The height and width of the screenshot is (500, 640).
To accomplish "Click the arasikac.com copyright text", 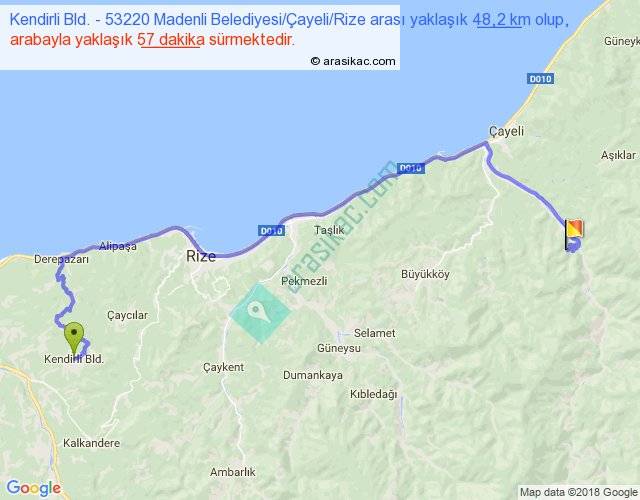I will (353, 61).
